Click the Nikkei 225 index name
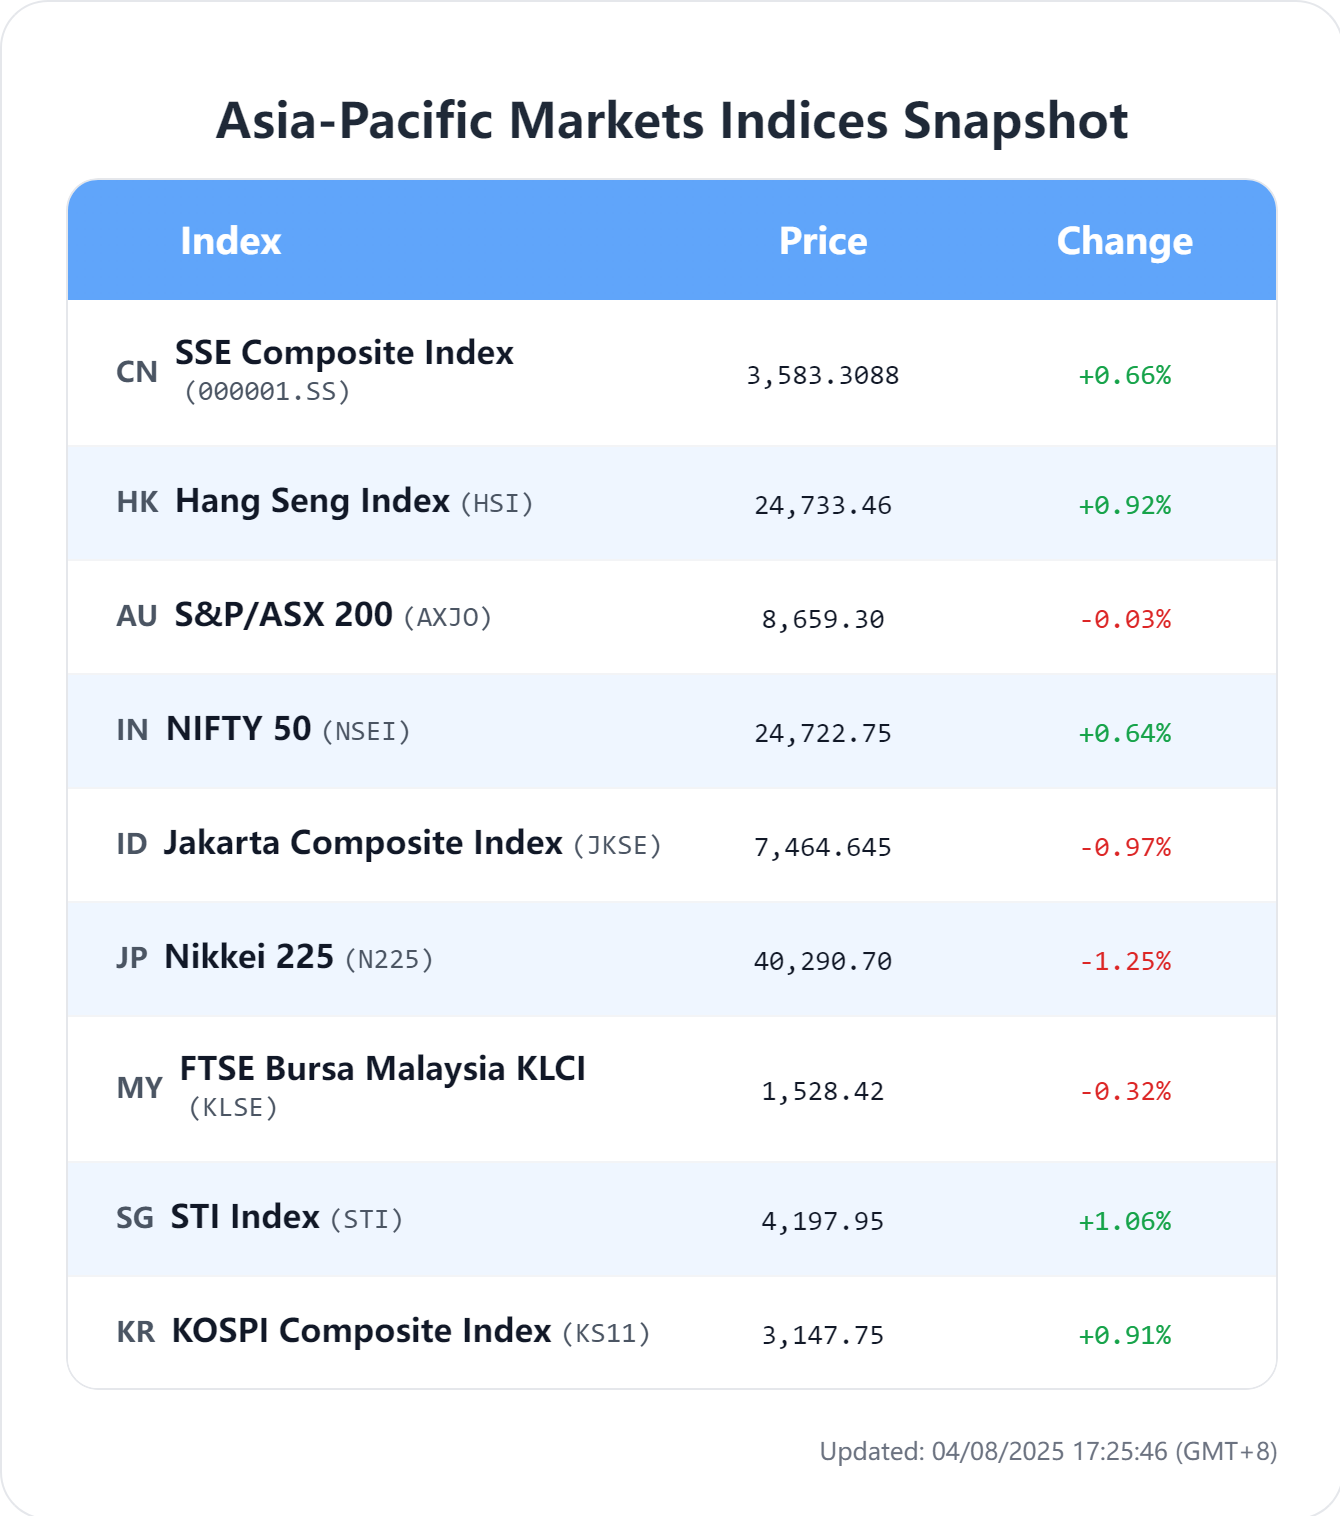The height and width of the screenshot is (1516, 1340). tap(249, 956)
